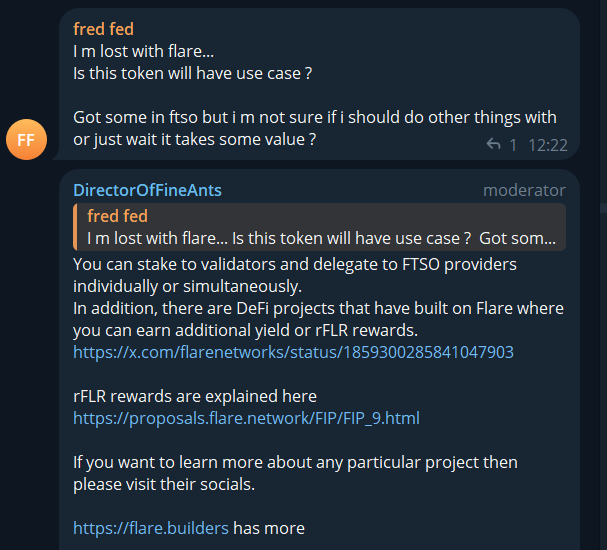Click the DirectorOfFineAnts sender name
The width and height of the screenshot is (607, 550).
147,190
